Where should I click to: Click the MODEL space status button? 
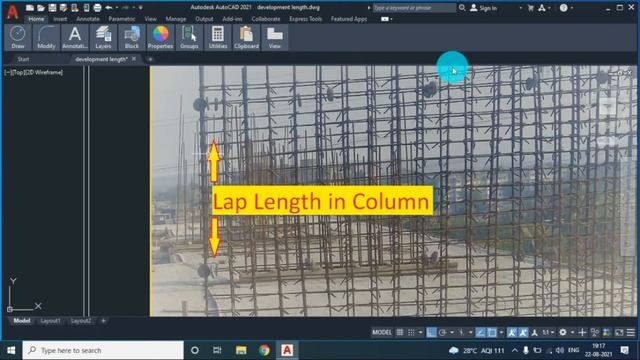click(x=382, y=332)
